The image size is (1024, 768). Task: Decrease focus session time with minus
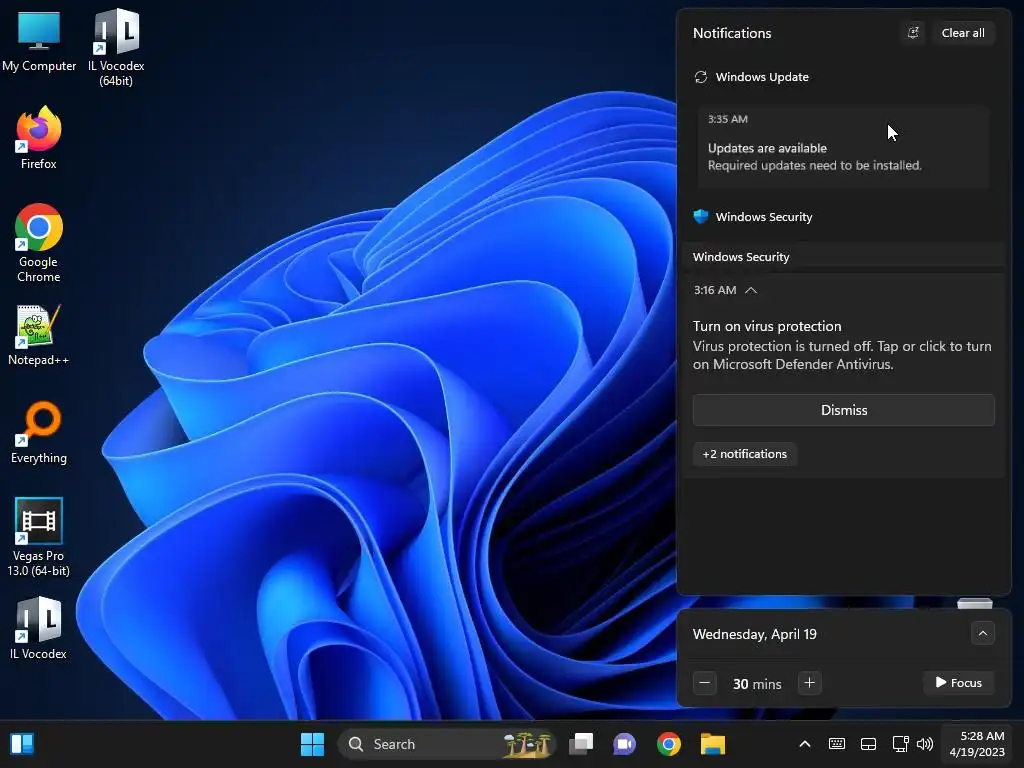[x=705, y=683]
